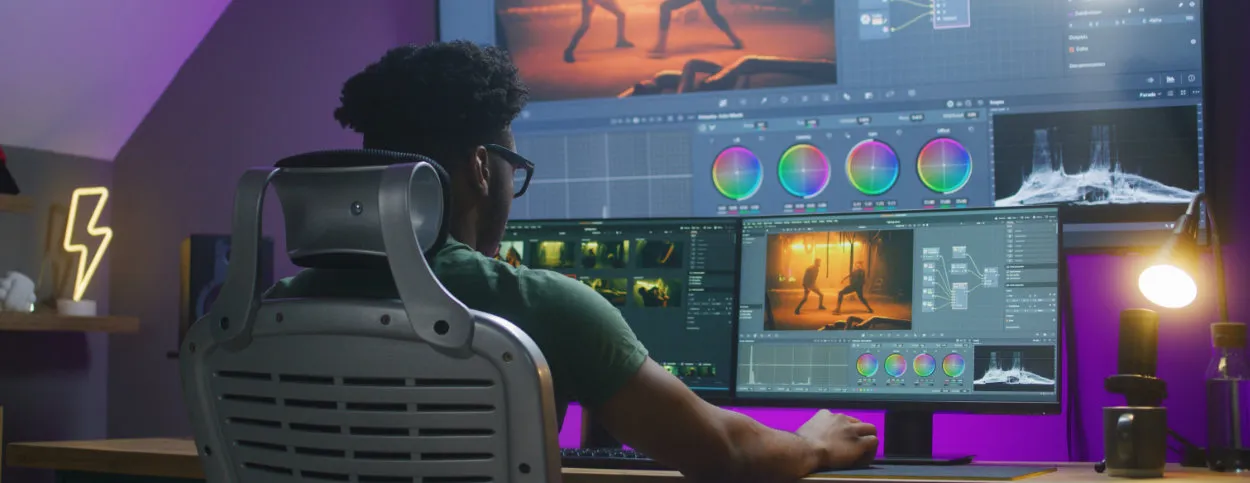1250x483 pixels.
Task: Click the Lift color wheel on the large monitor
Action: 737,172
